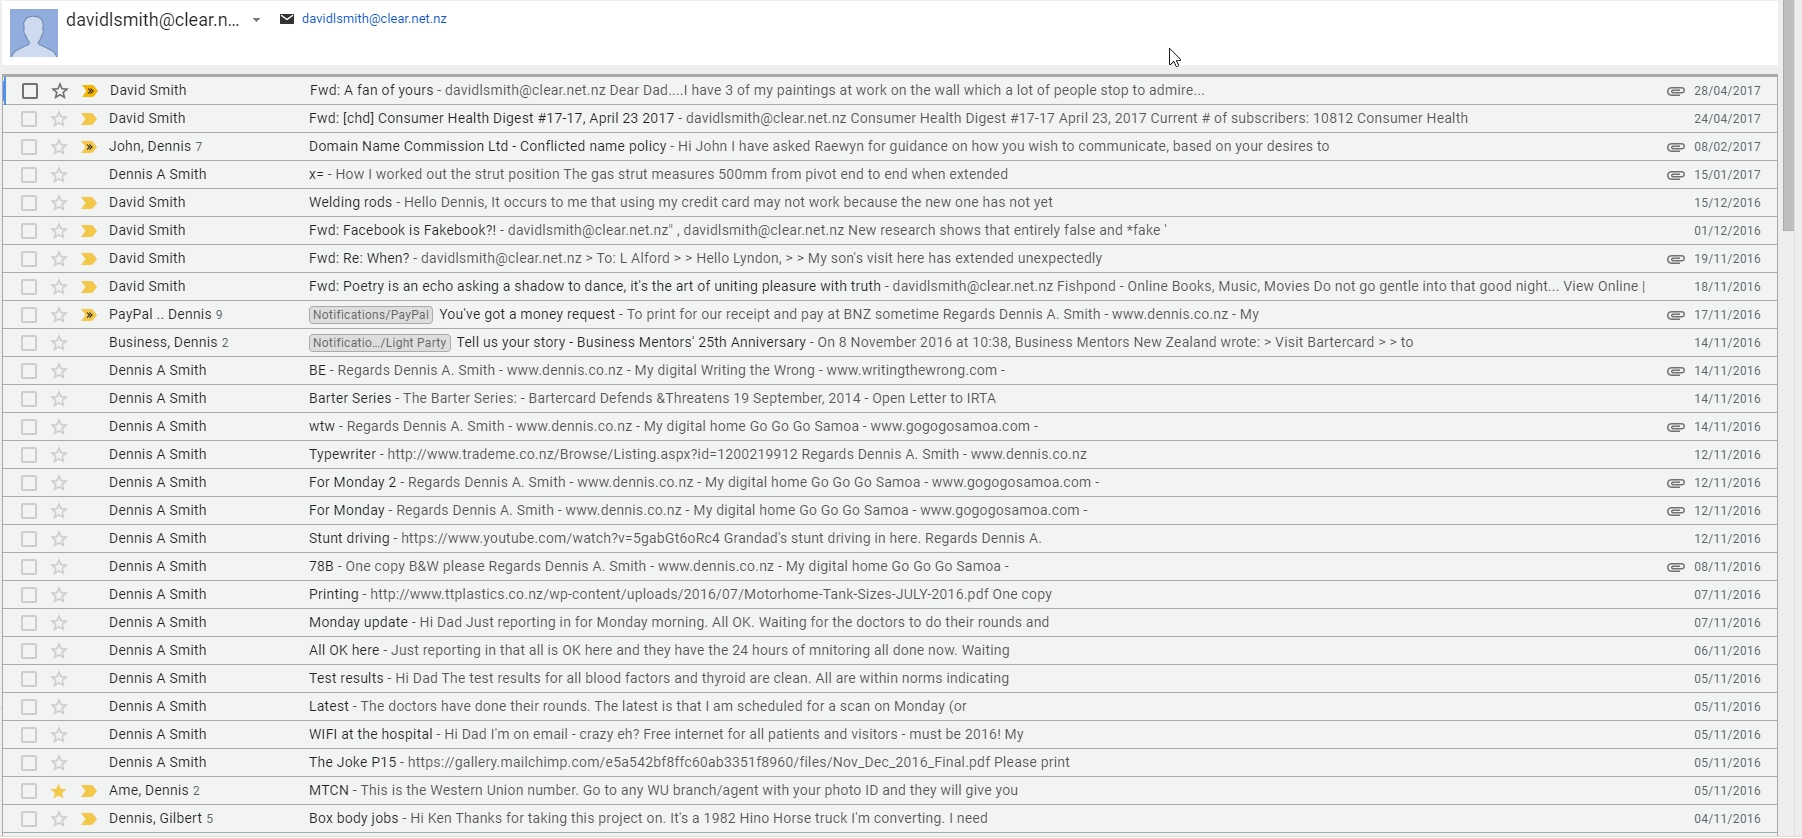Click Notifications/PayPal label tag
Image resolution: width=1802 pixels, height=838 pixels.
coord(371,315)
